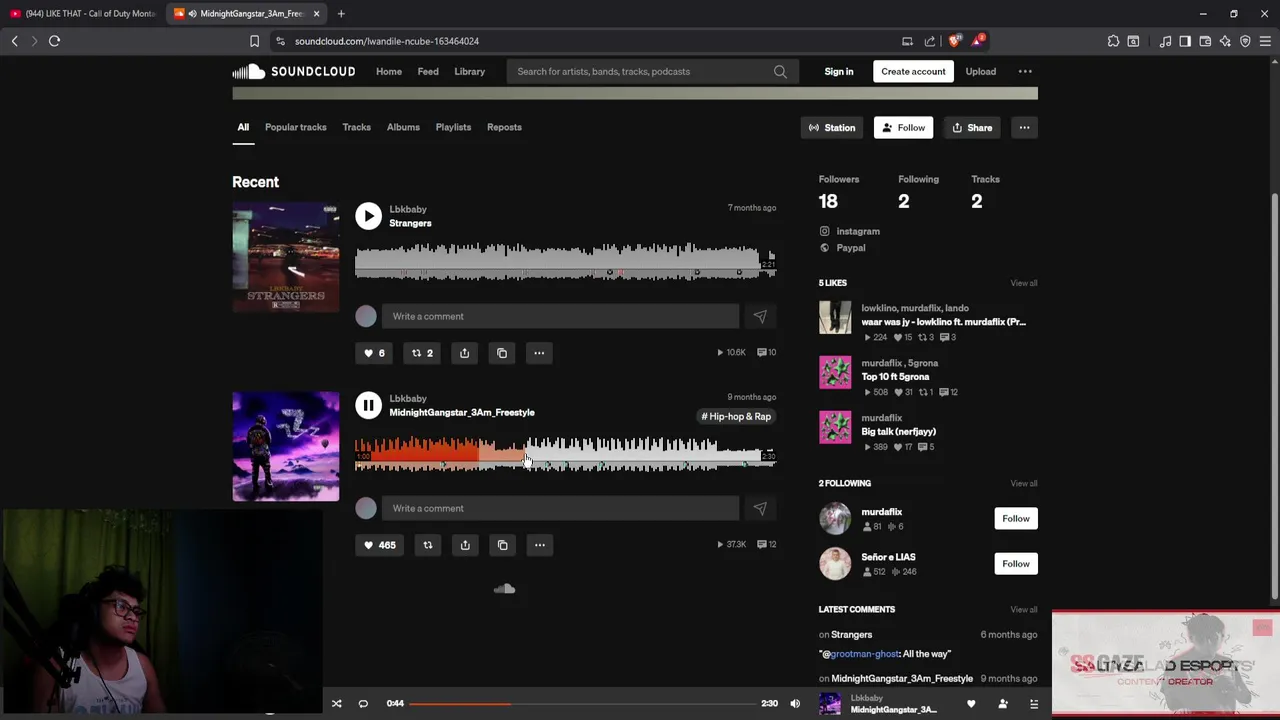
Task: Like the Strangers track with 6 likes
Action: point(374,353)
